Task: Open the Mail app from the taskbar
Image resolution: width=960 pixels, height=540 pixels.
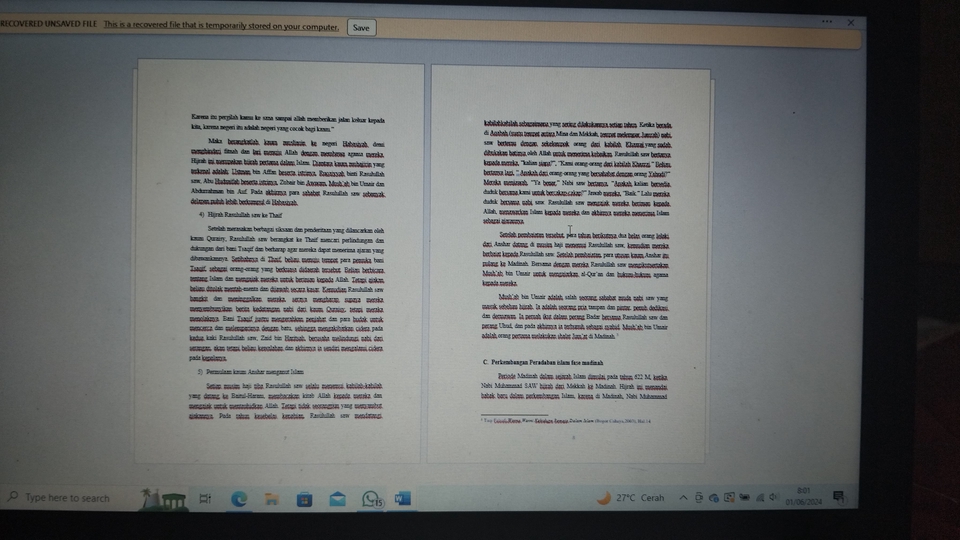Action: 337,500
